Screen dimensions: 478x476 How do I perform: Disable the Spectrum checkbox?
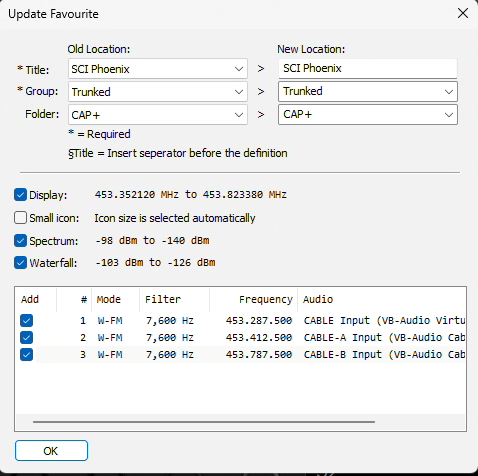coord(20,240)
